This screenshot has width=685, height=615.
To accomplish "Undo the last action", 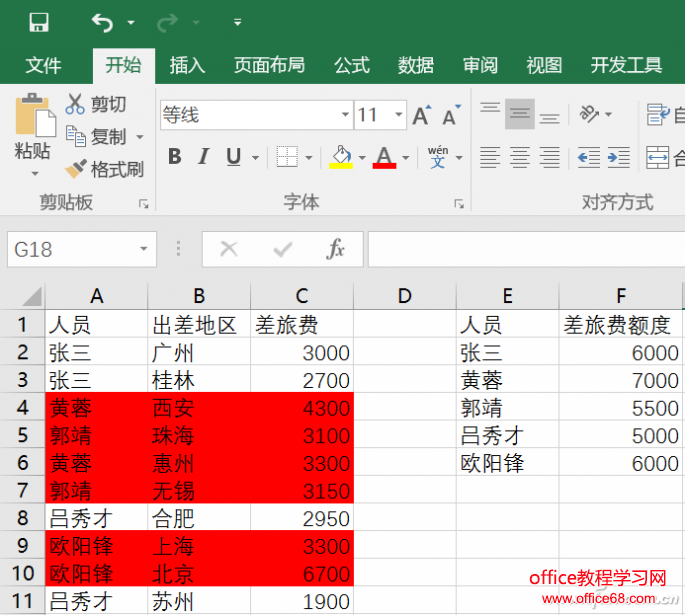I will (103, 22).
